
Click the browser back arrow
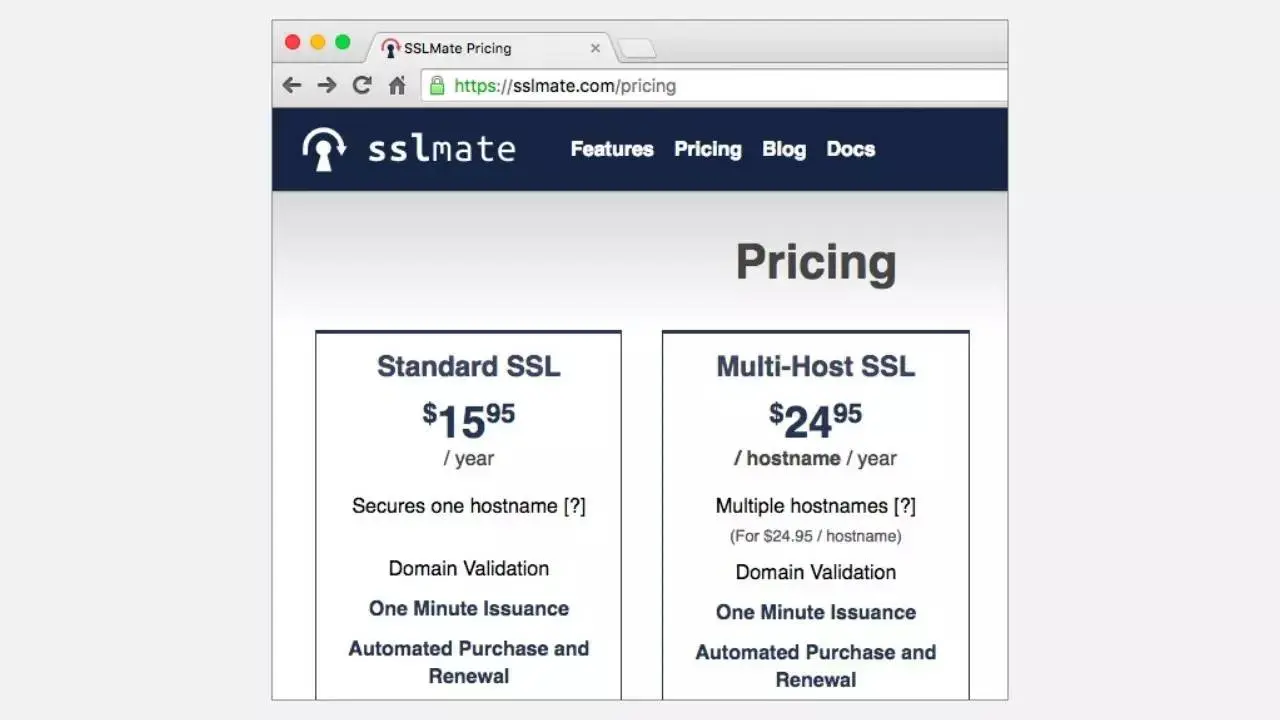coord(291,86)
